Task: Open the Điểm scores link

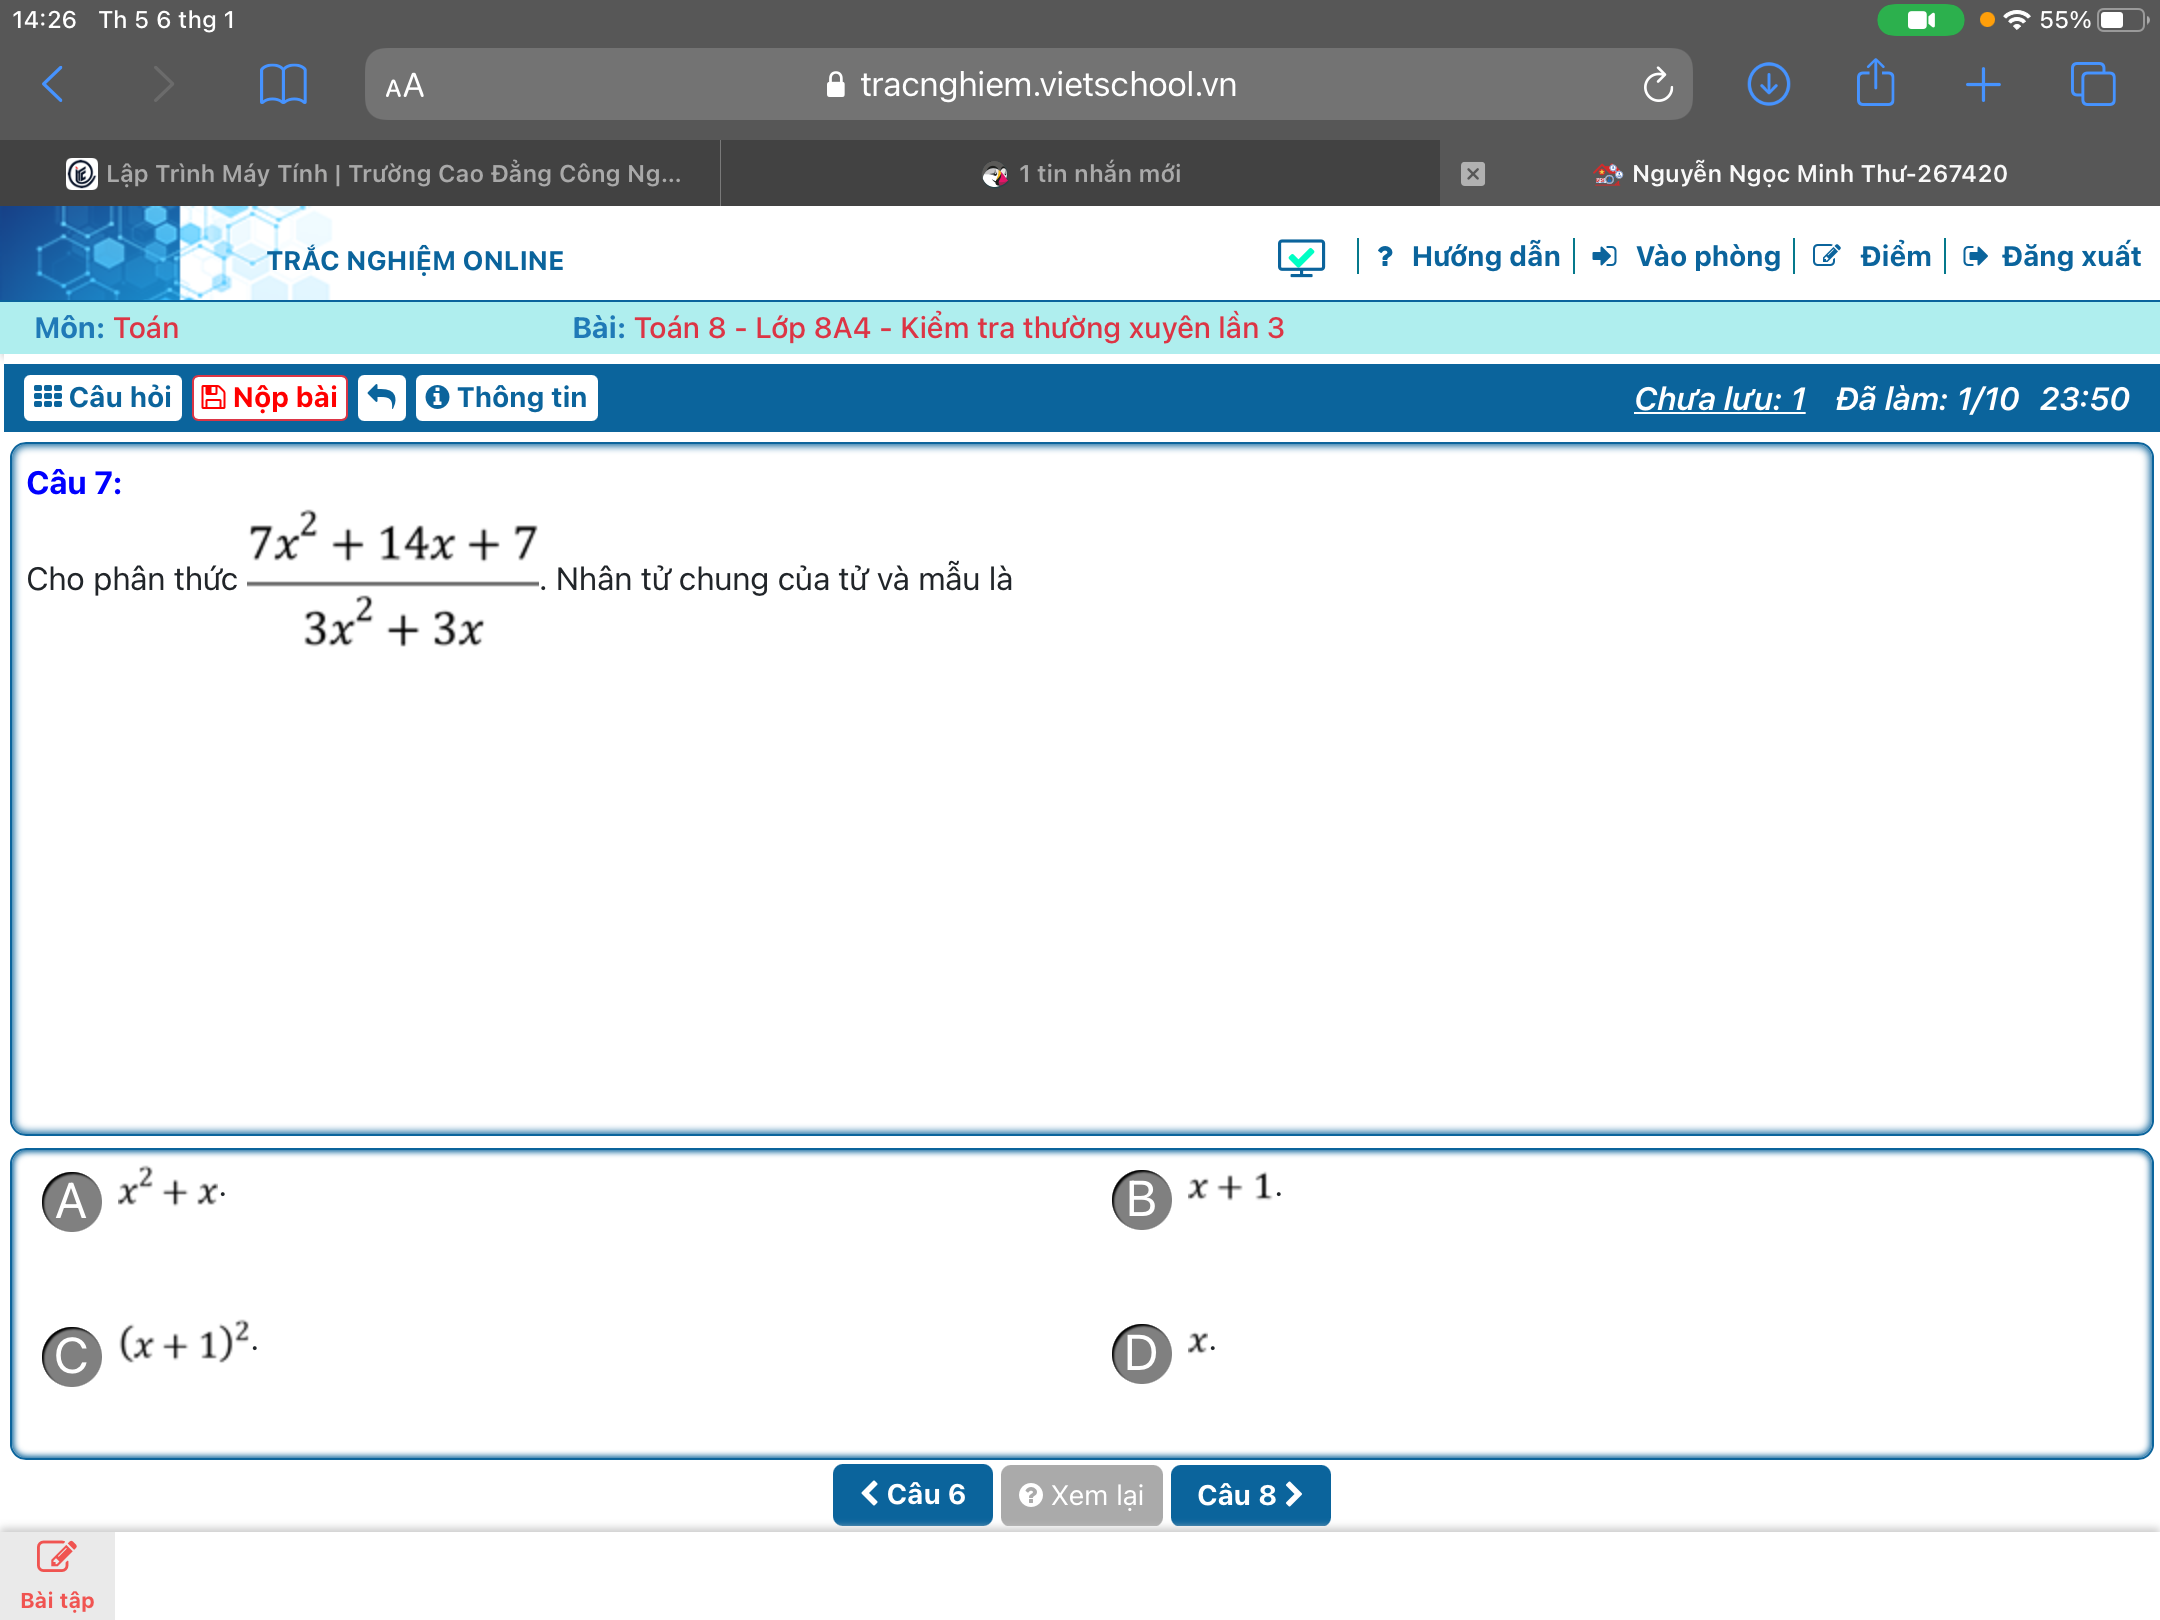Action: click(x=1871, y=257)
